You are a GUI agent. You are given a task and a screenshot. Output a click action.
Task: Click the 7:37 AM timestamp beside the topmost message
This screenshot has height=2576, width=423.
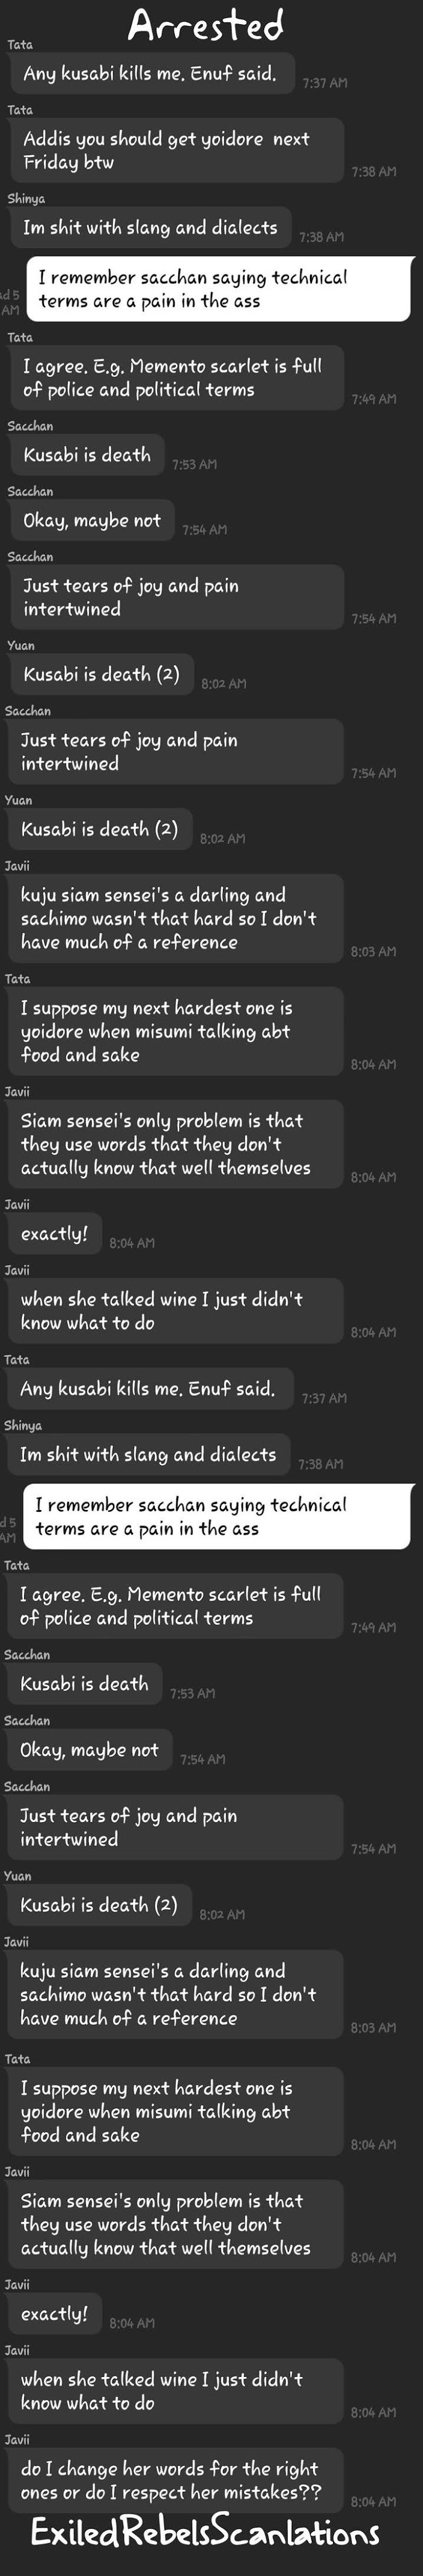(325, 83)
